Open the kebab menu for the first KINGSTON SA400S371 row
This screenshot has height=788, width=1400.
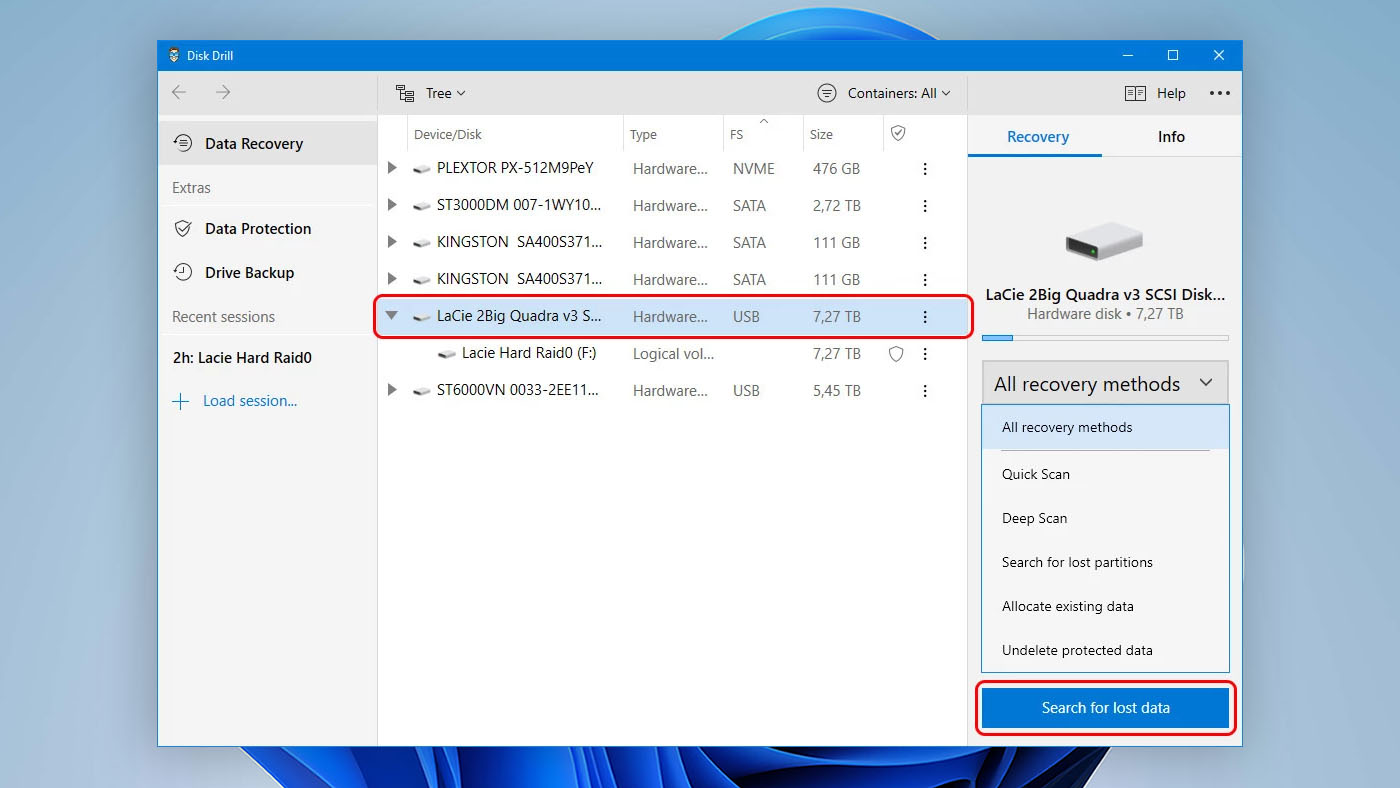click(925, 243)
